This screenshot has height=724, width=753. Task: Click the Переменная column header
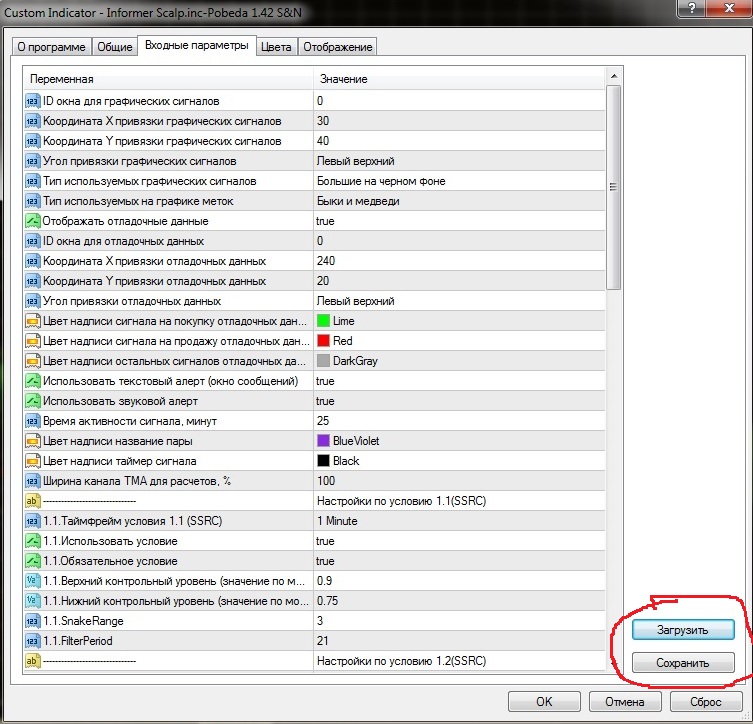[x=169, y=79]
